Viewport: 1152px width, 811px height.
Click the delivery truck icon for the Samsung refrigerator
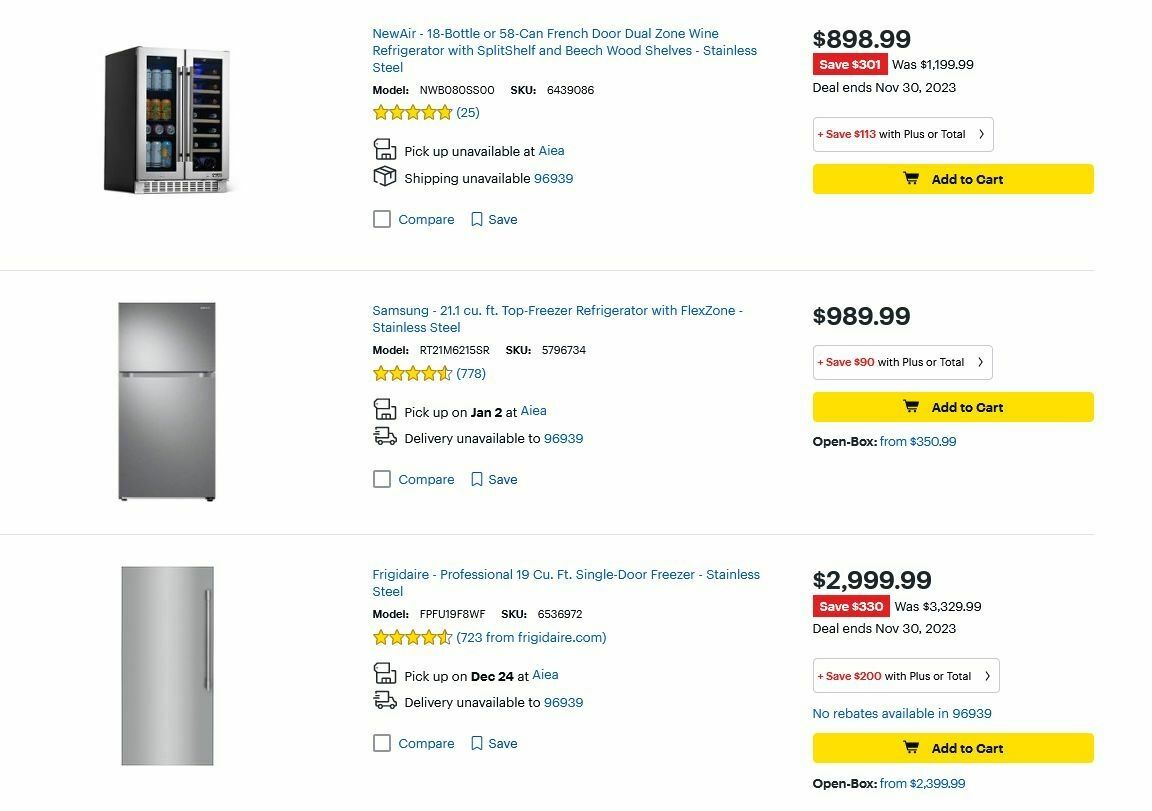click(x=384, y=436)
